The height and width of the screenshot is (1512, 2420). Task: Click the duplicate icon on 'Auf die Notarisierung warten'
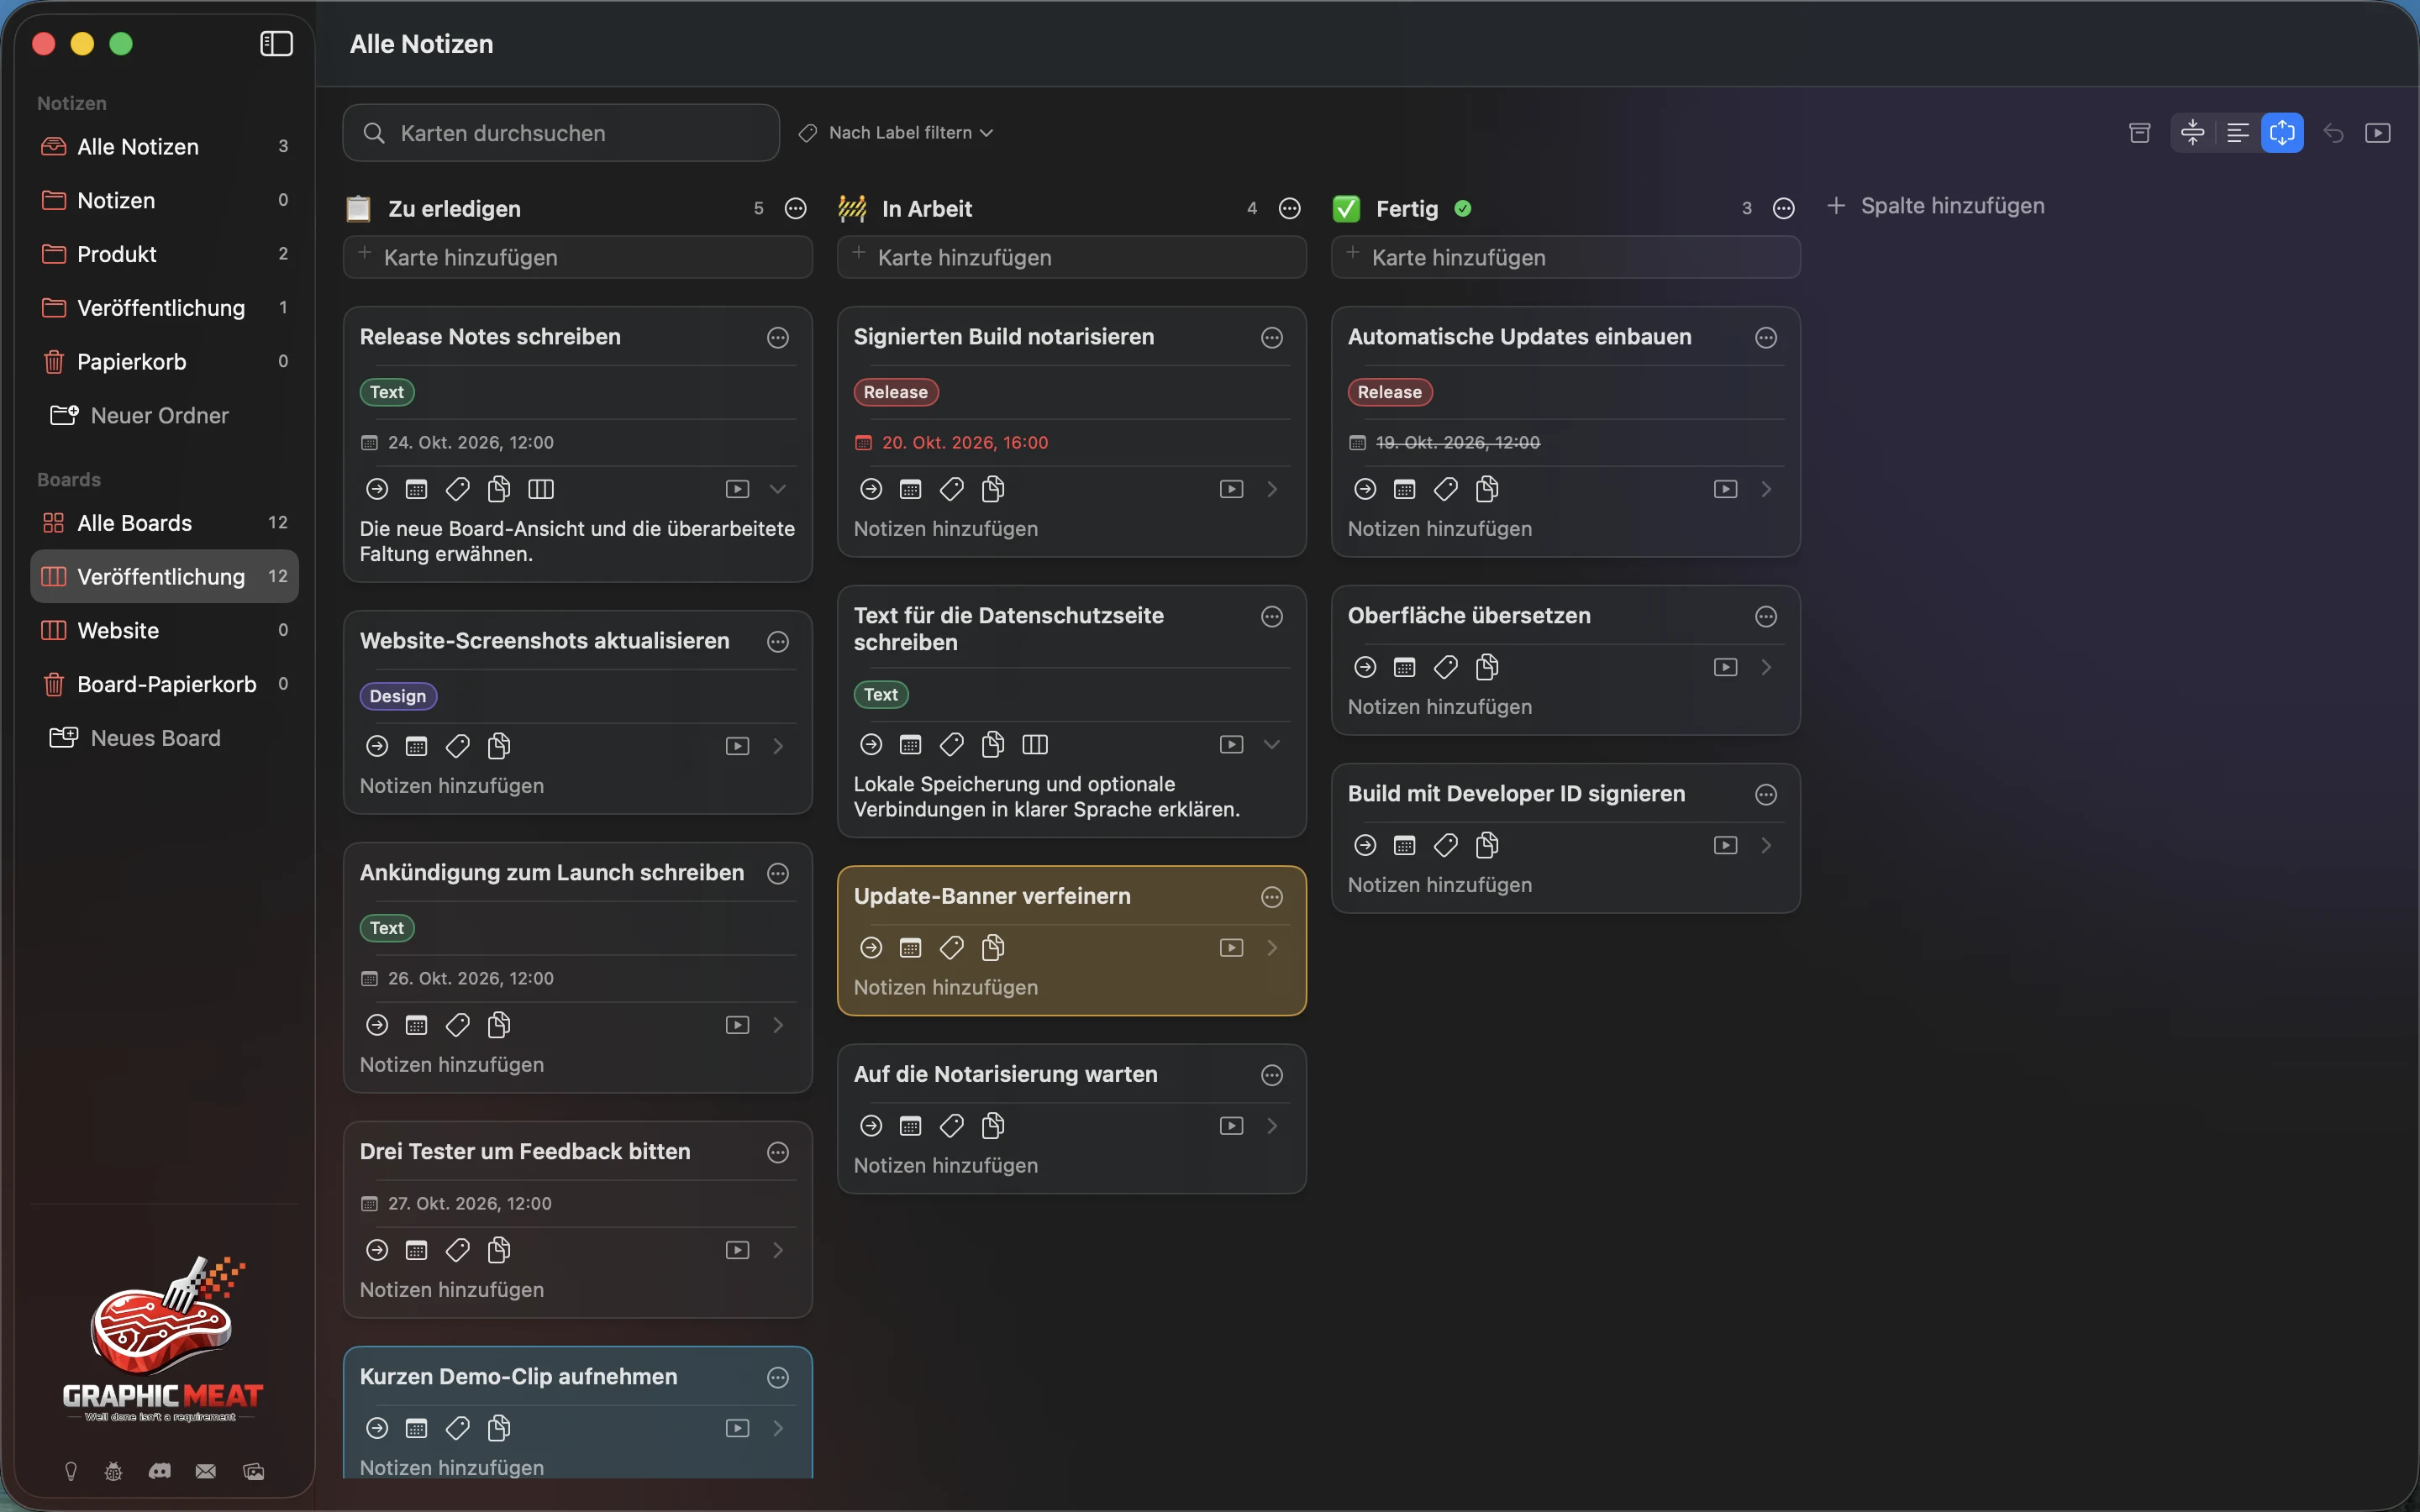993,1126
